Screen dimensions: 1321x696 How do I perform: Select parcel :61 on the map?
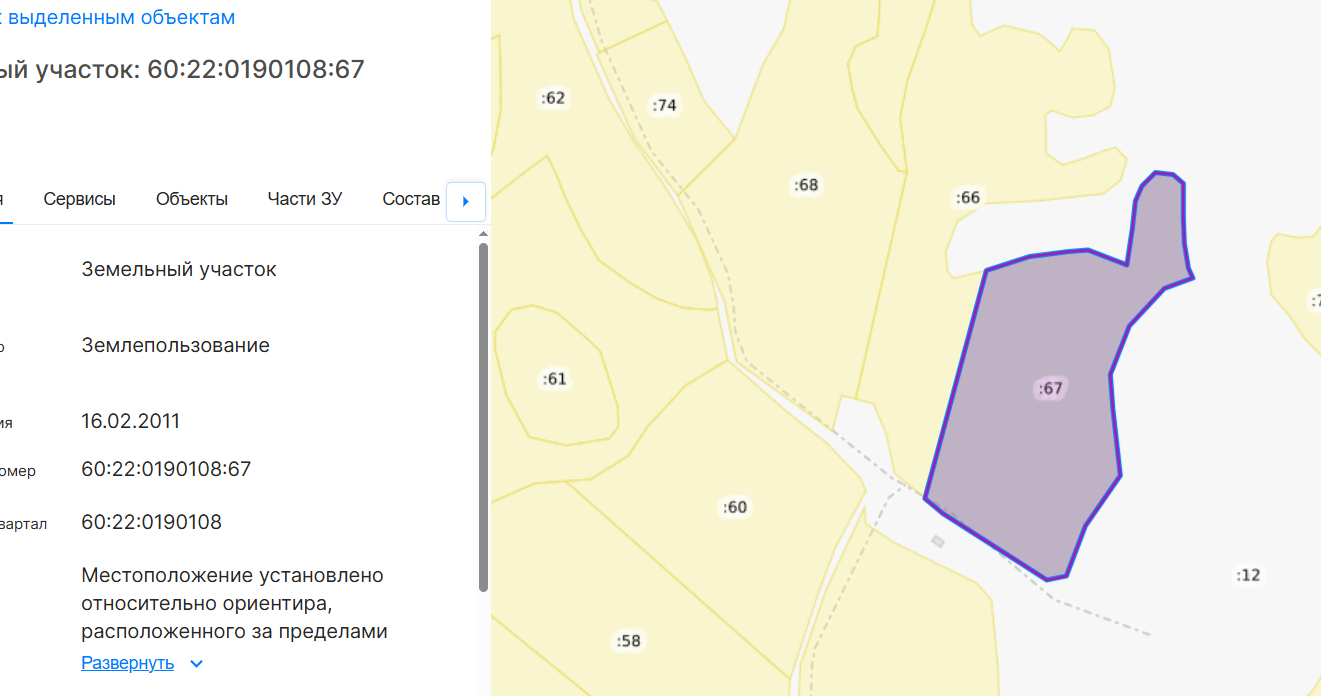(x=554, y=379)
